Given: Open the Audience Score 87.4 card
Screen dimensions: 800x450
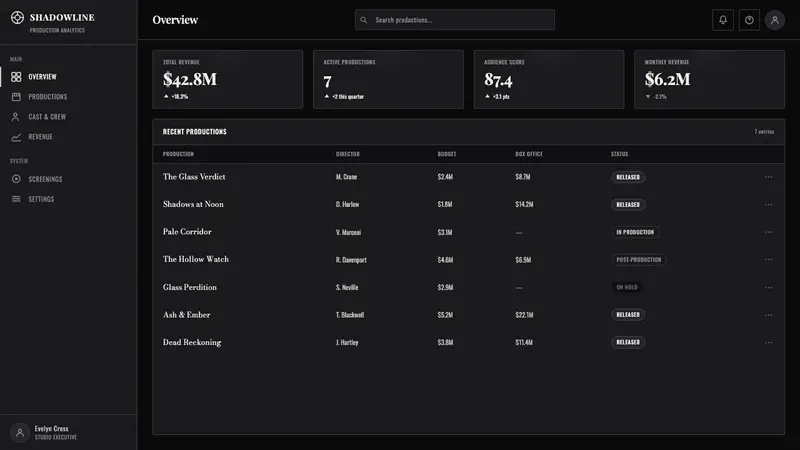Looking at the screenshot, I should point(549,79).
